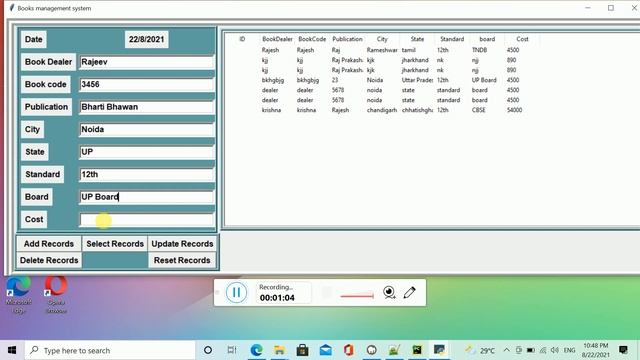This screenshot has height=360, width=640.
Task: Click the City column header in table
Action: click(382, 39)
